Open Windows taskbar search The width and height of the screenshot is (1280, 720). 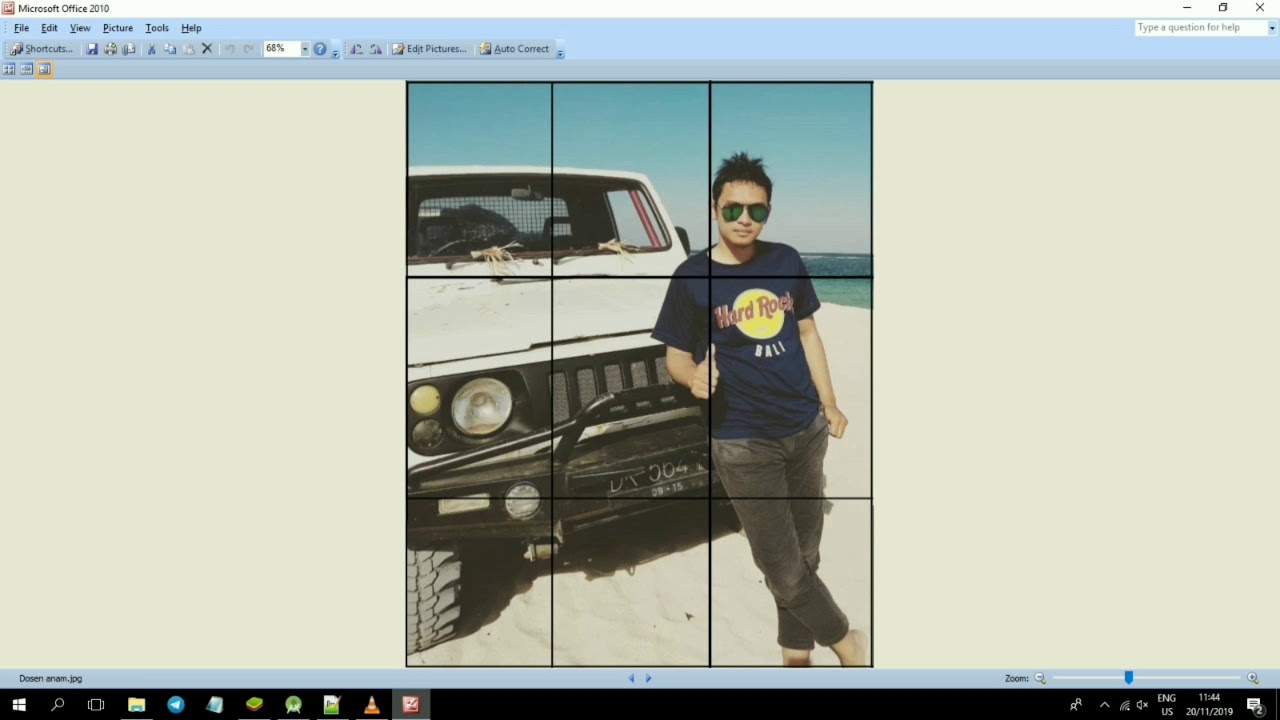coord(58,705)
